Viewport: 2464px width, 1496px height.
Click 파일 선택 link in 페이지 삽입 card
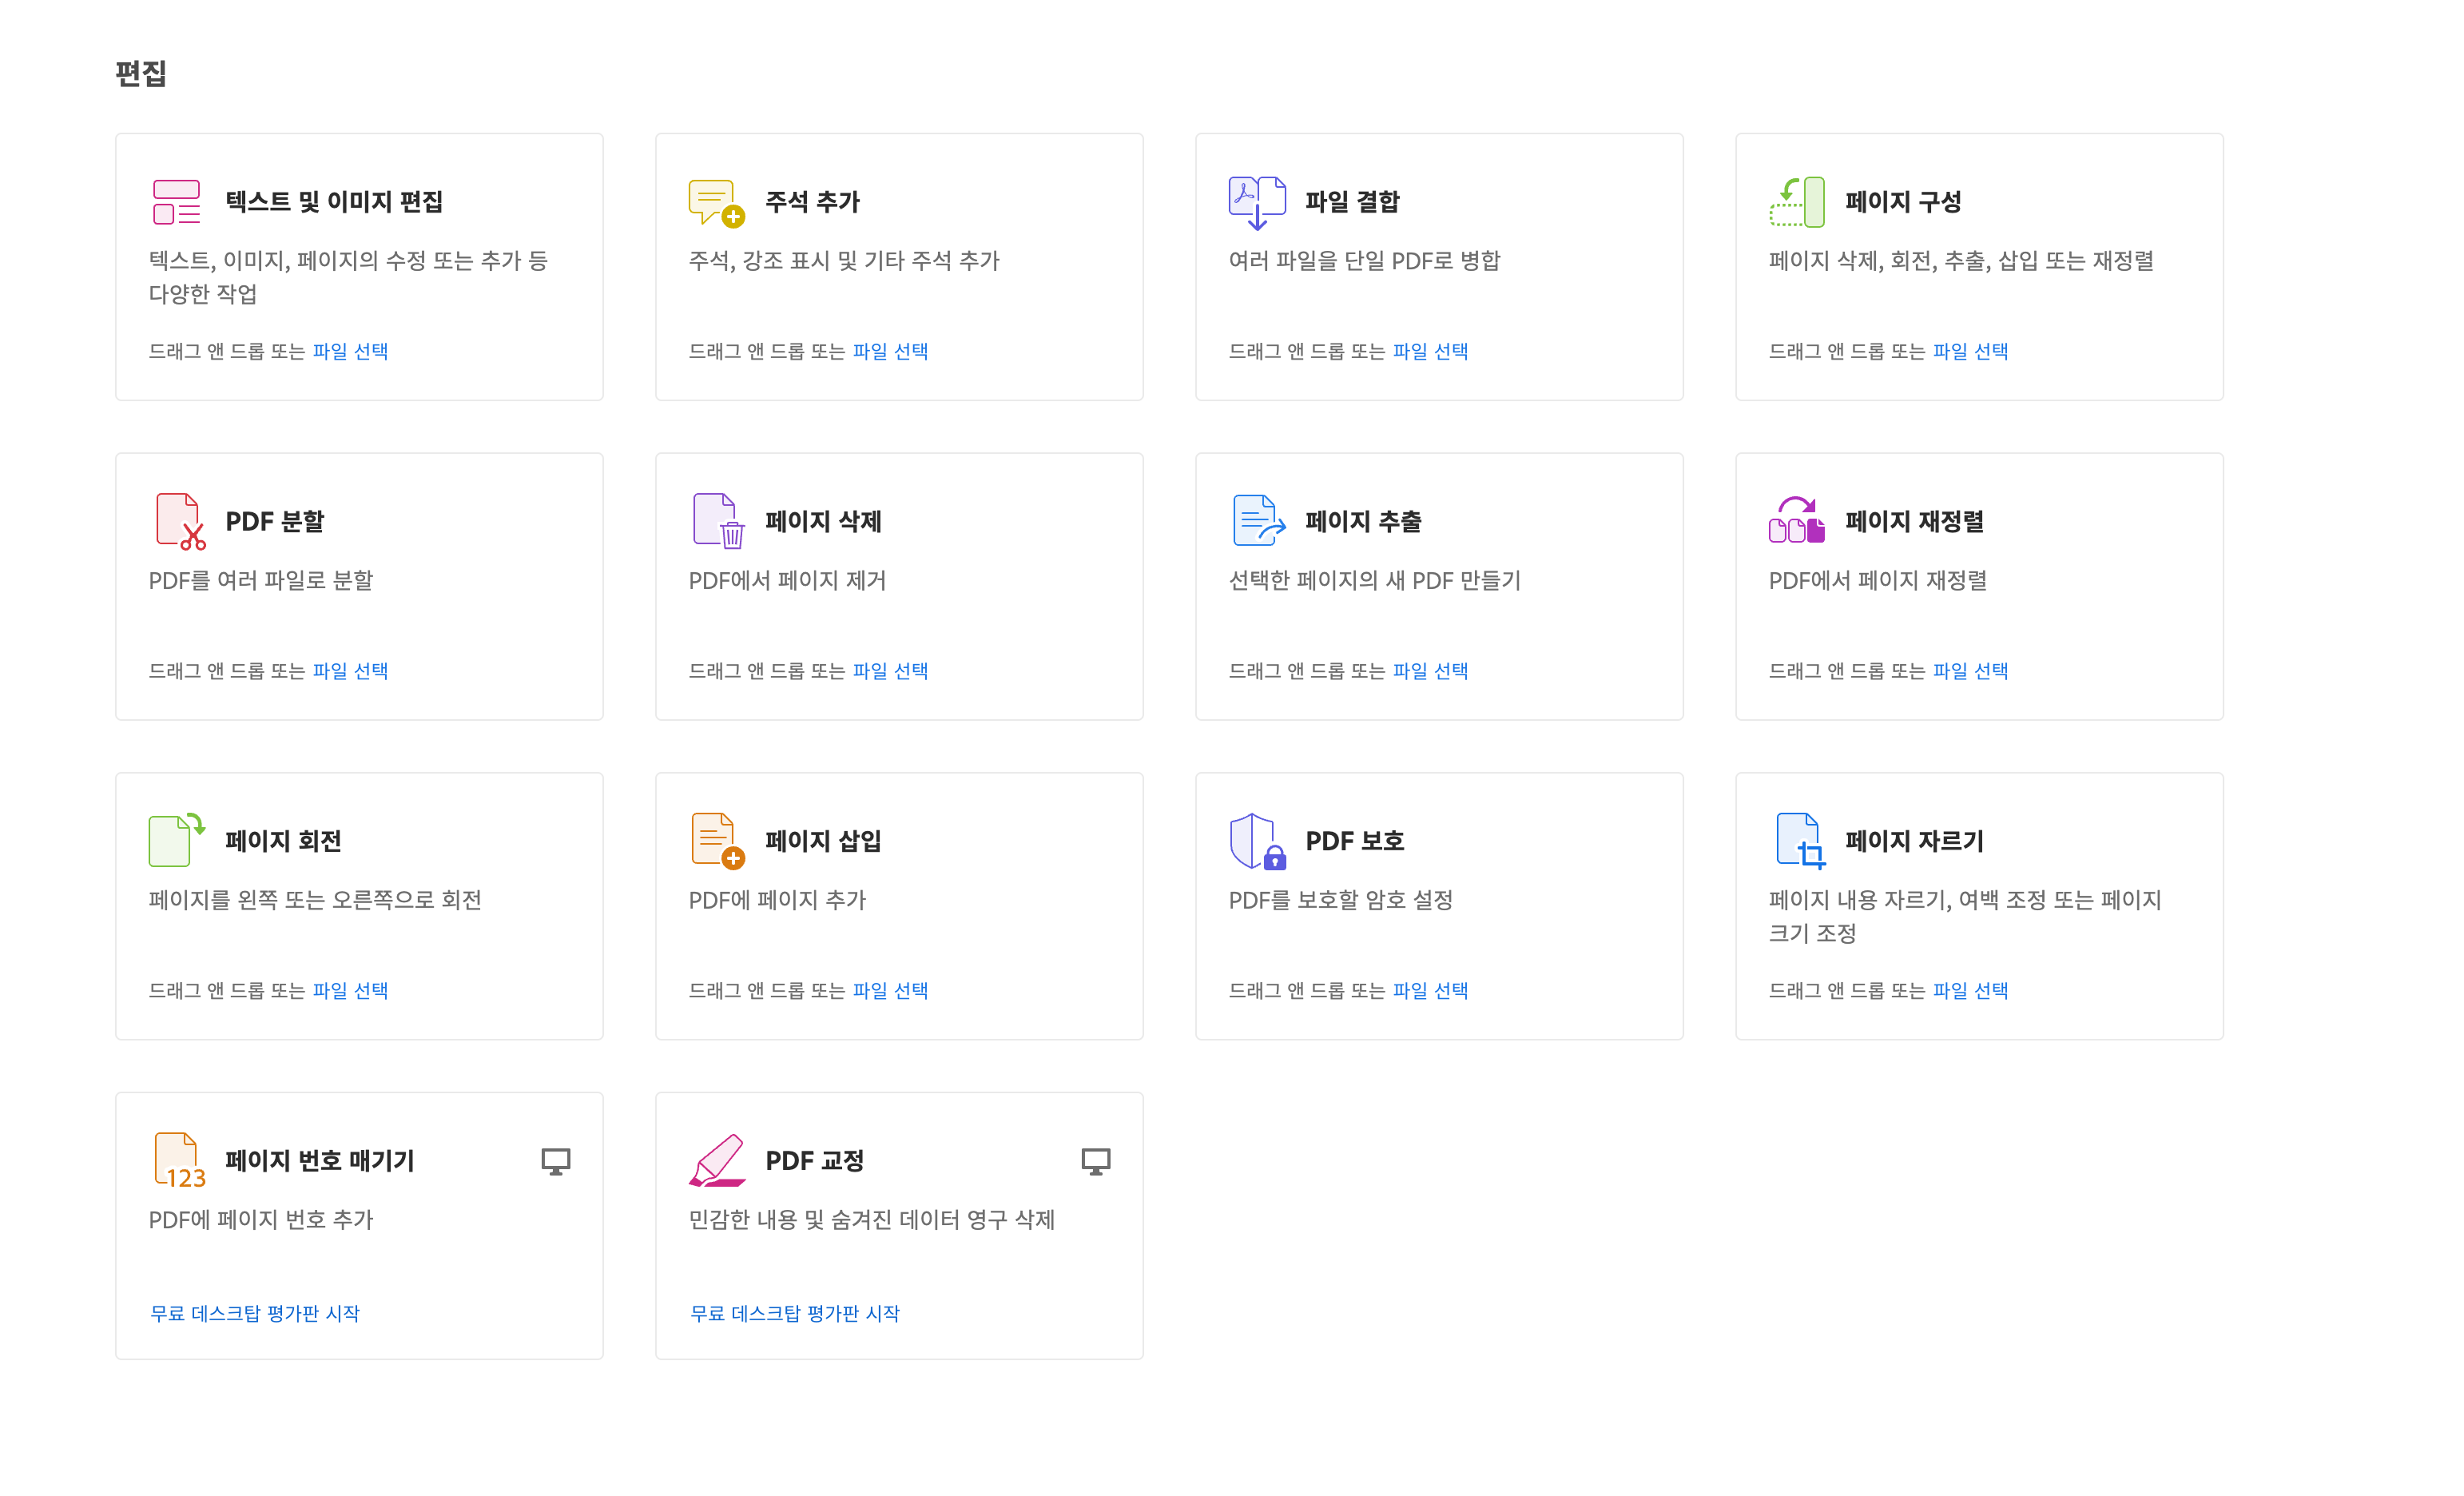890,990
